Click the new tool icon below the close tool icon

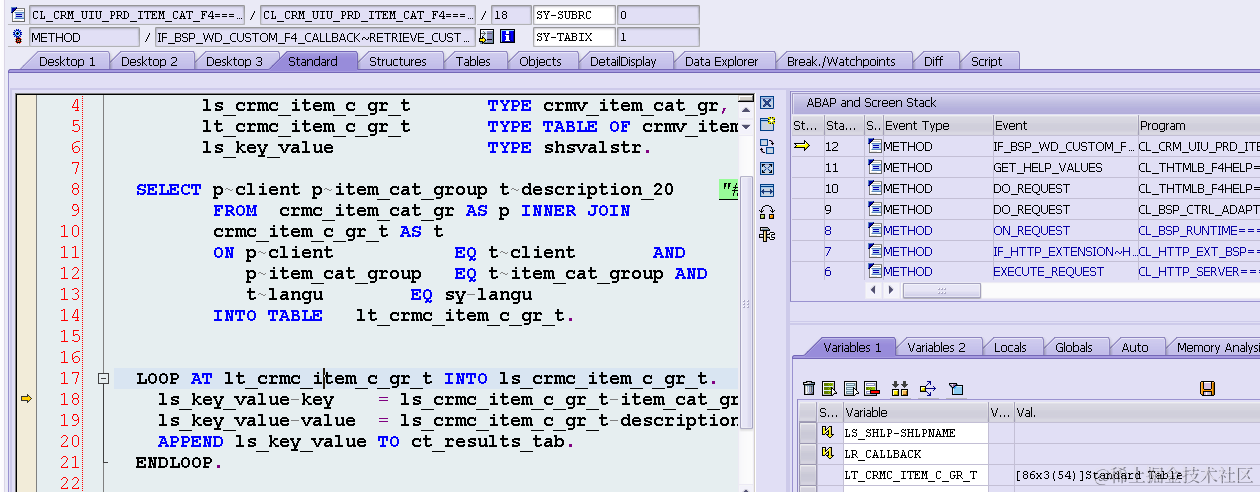pyautogui.click(x=767, y=124)
